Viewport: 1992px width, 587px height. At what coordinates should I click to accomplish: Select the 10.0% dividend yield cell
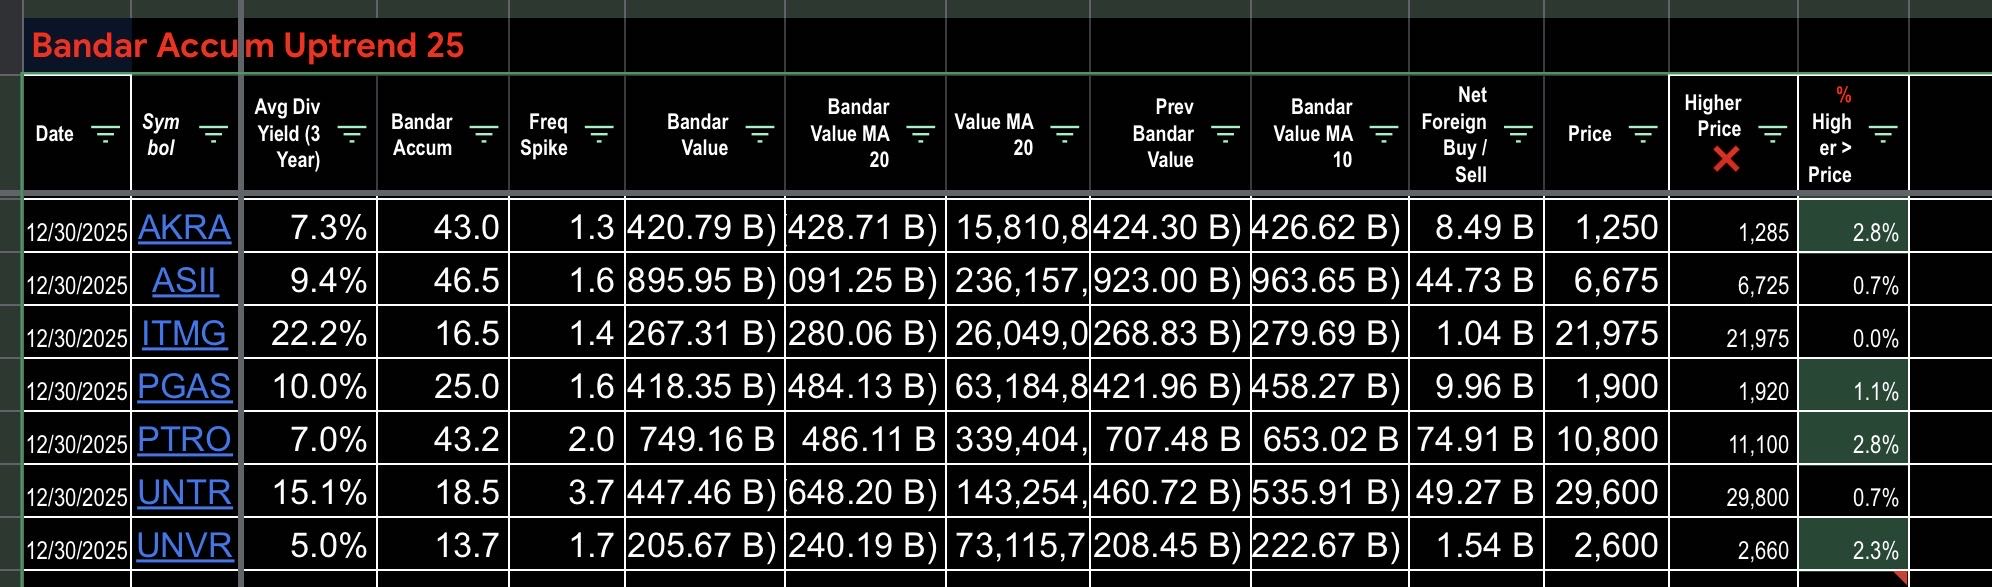309,386
